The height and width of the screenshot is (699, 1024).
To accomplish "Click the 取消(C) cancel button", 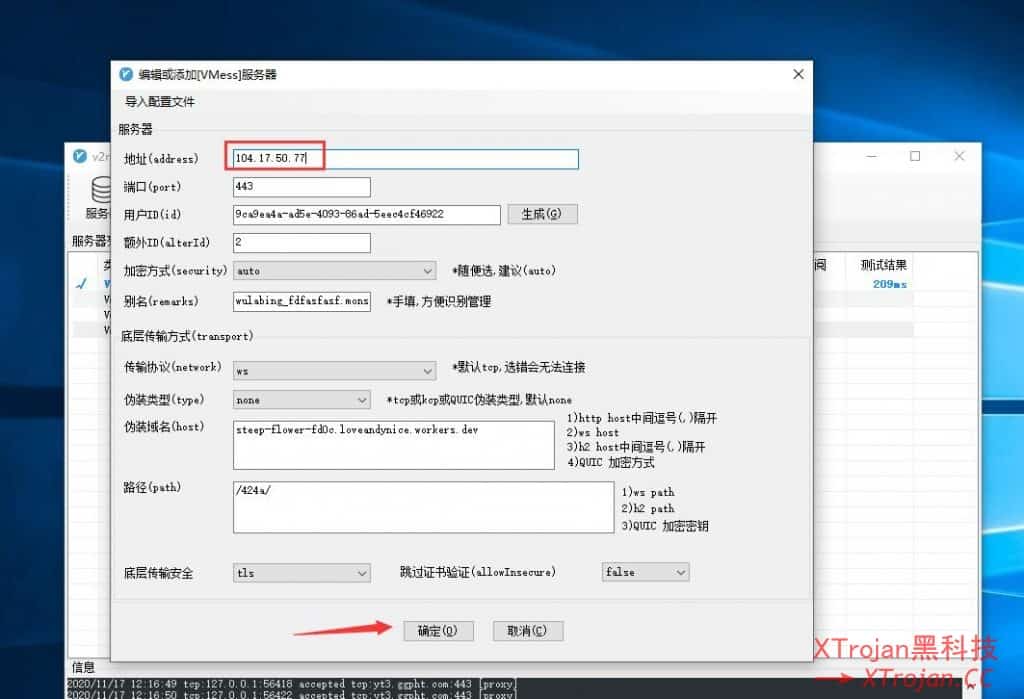I will (528, 630).
